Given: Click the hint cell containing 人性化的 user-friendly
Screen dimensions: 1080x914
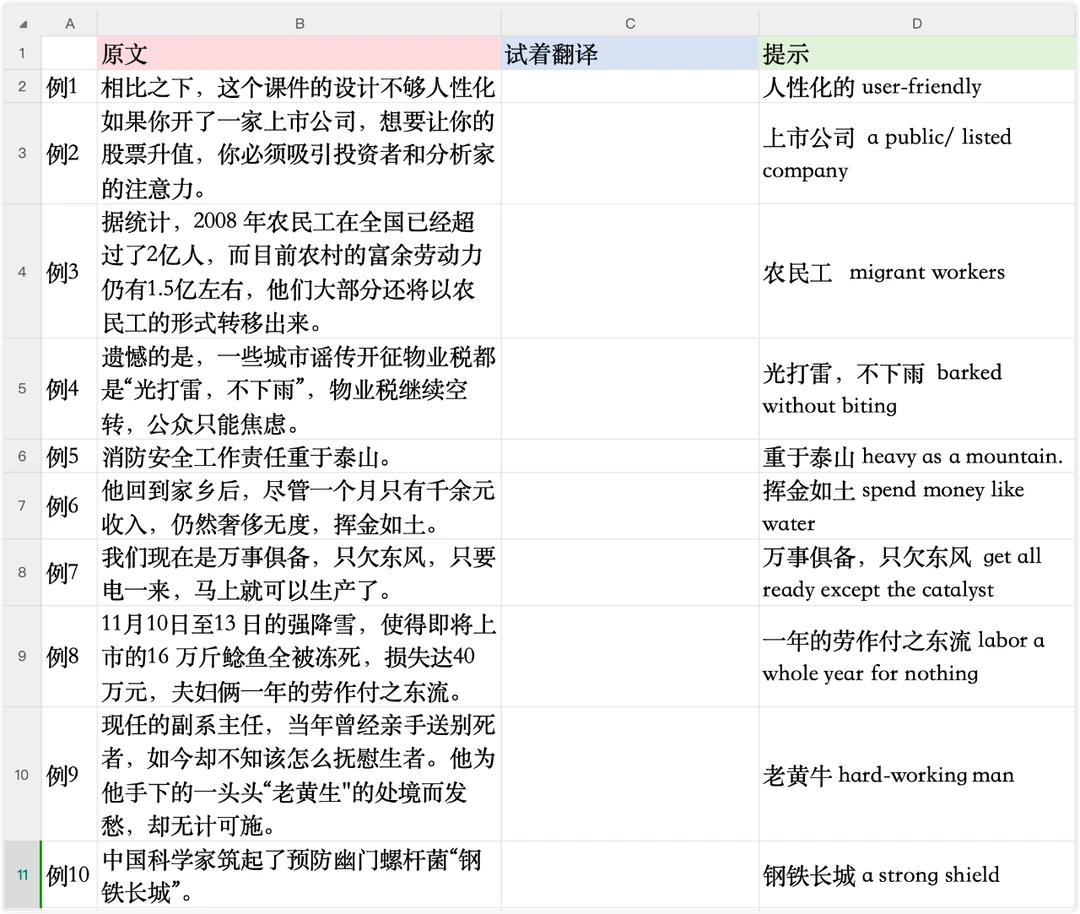Looking at the screenshot, I should point(916,87).
